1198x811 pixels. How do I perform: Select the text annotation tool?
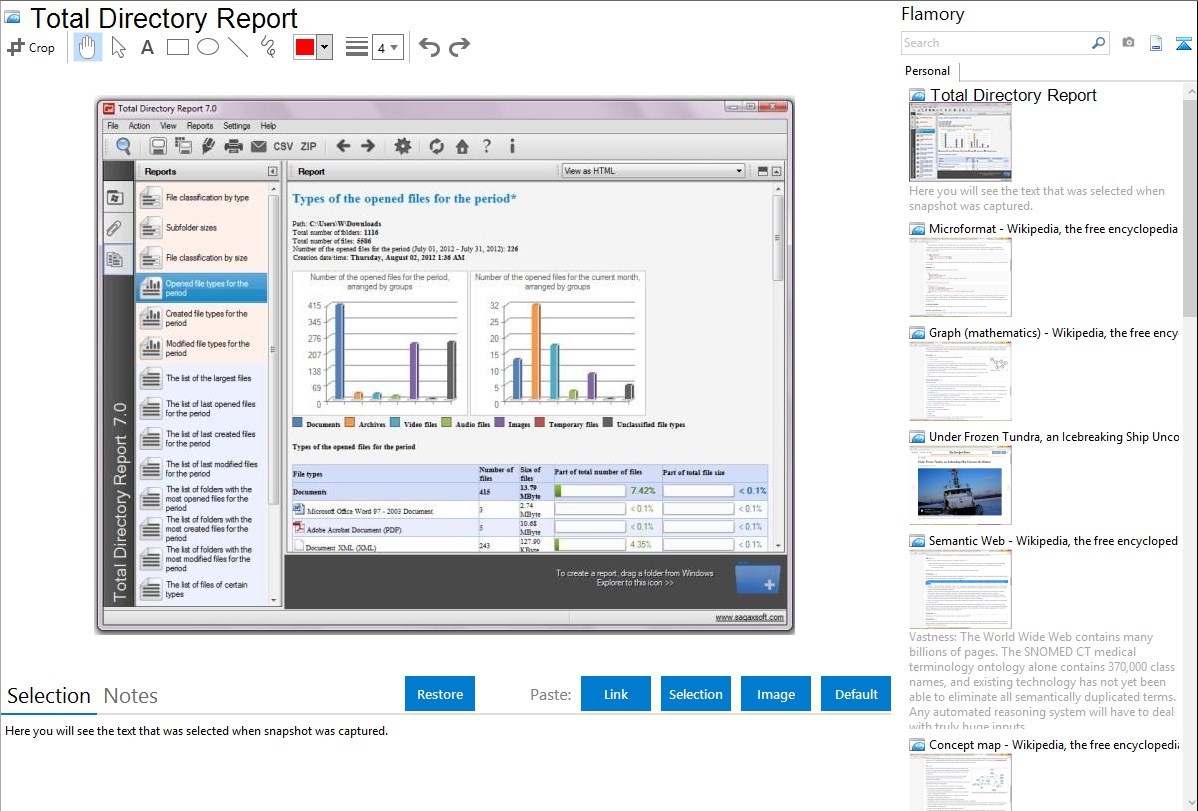(147, 47)
